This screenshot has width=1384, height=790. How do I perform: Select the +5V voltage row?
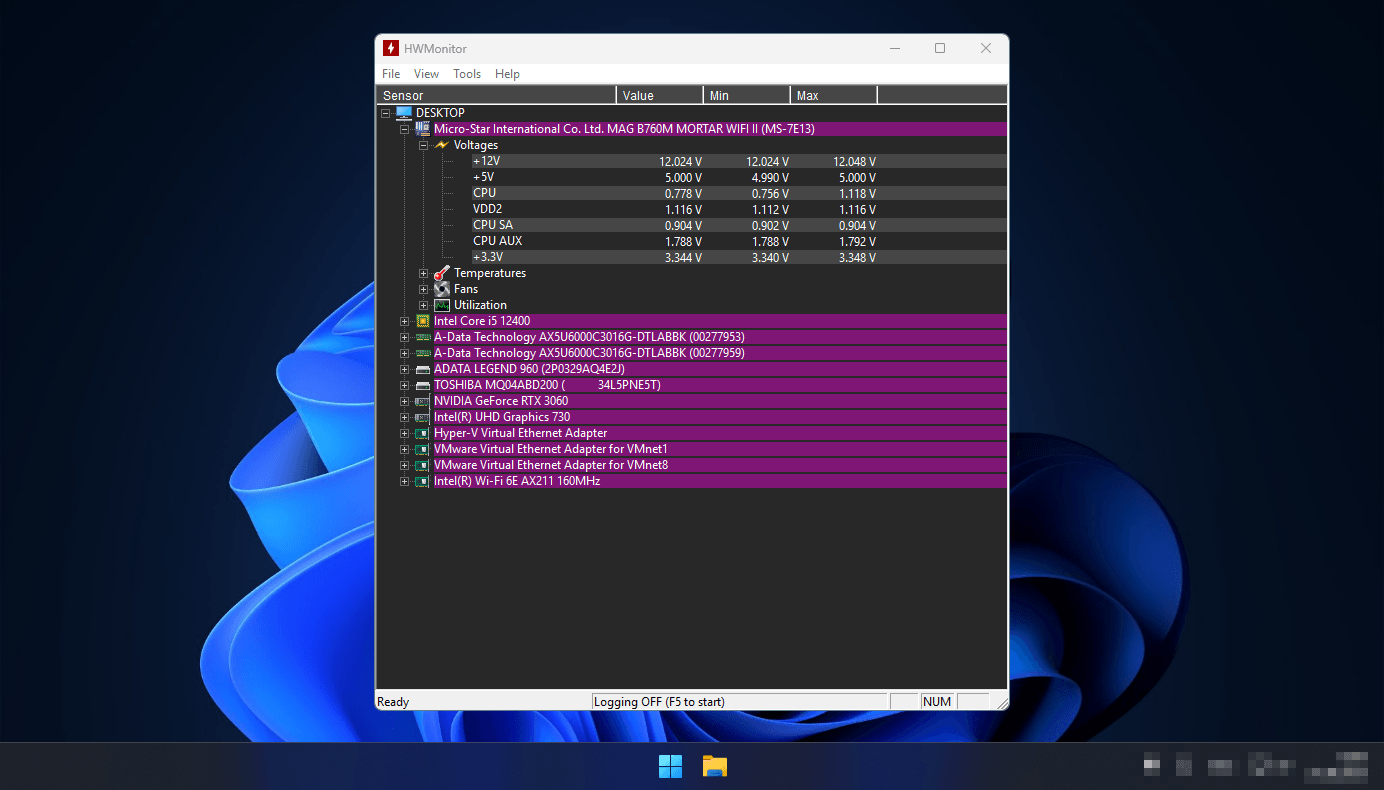[739, 177]
